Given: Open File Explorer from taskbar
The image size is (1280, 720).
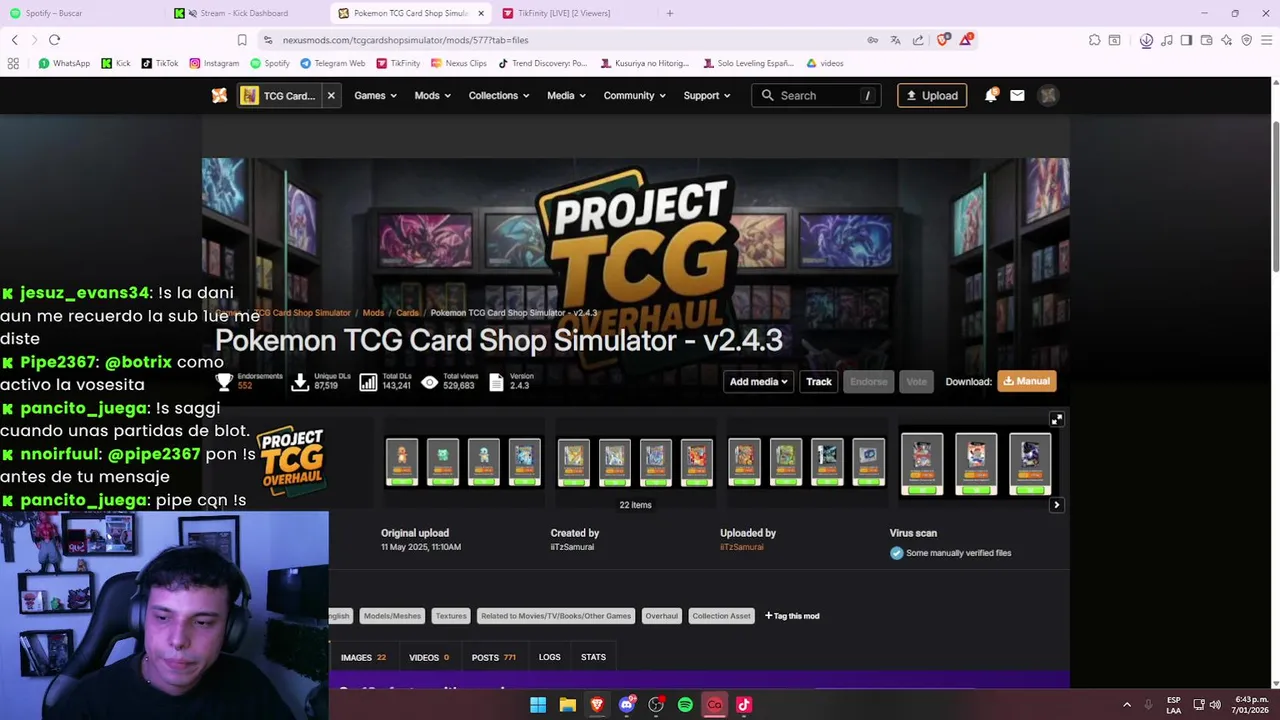Looking at the screenshot, I should pyautogui.click(x=568, y=705).
